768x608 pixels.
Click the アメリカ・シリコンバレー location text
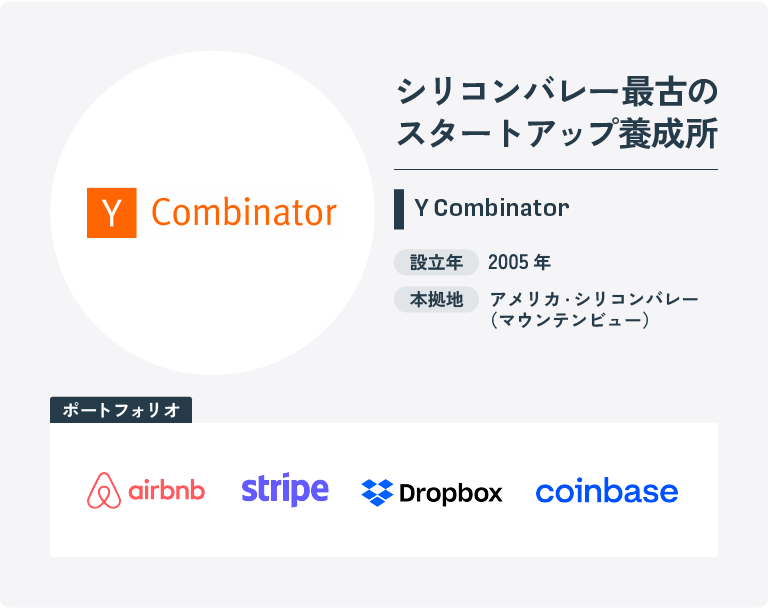(595, 299)
